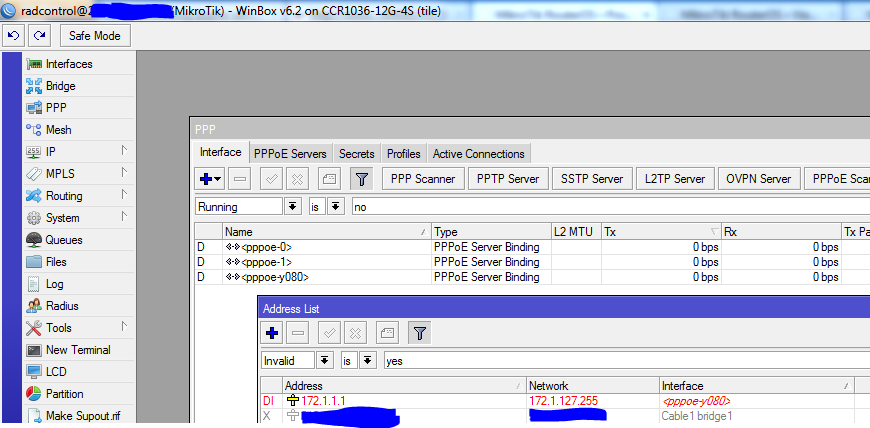Switch to Secrets tab

[x=357, y=154]
